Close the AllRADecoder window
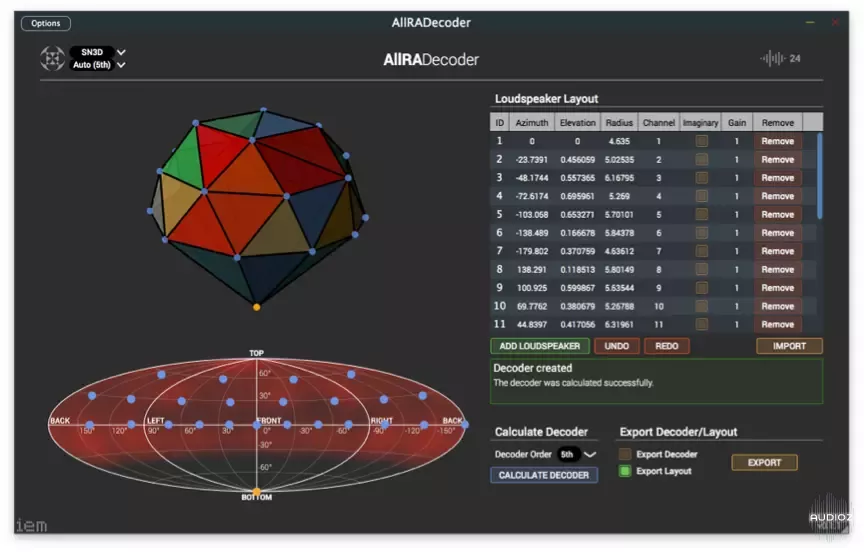The width and height of the screenshot is (864, 552). click(x=835, y=23)
